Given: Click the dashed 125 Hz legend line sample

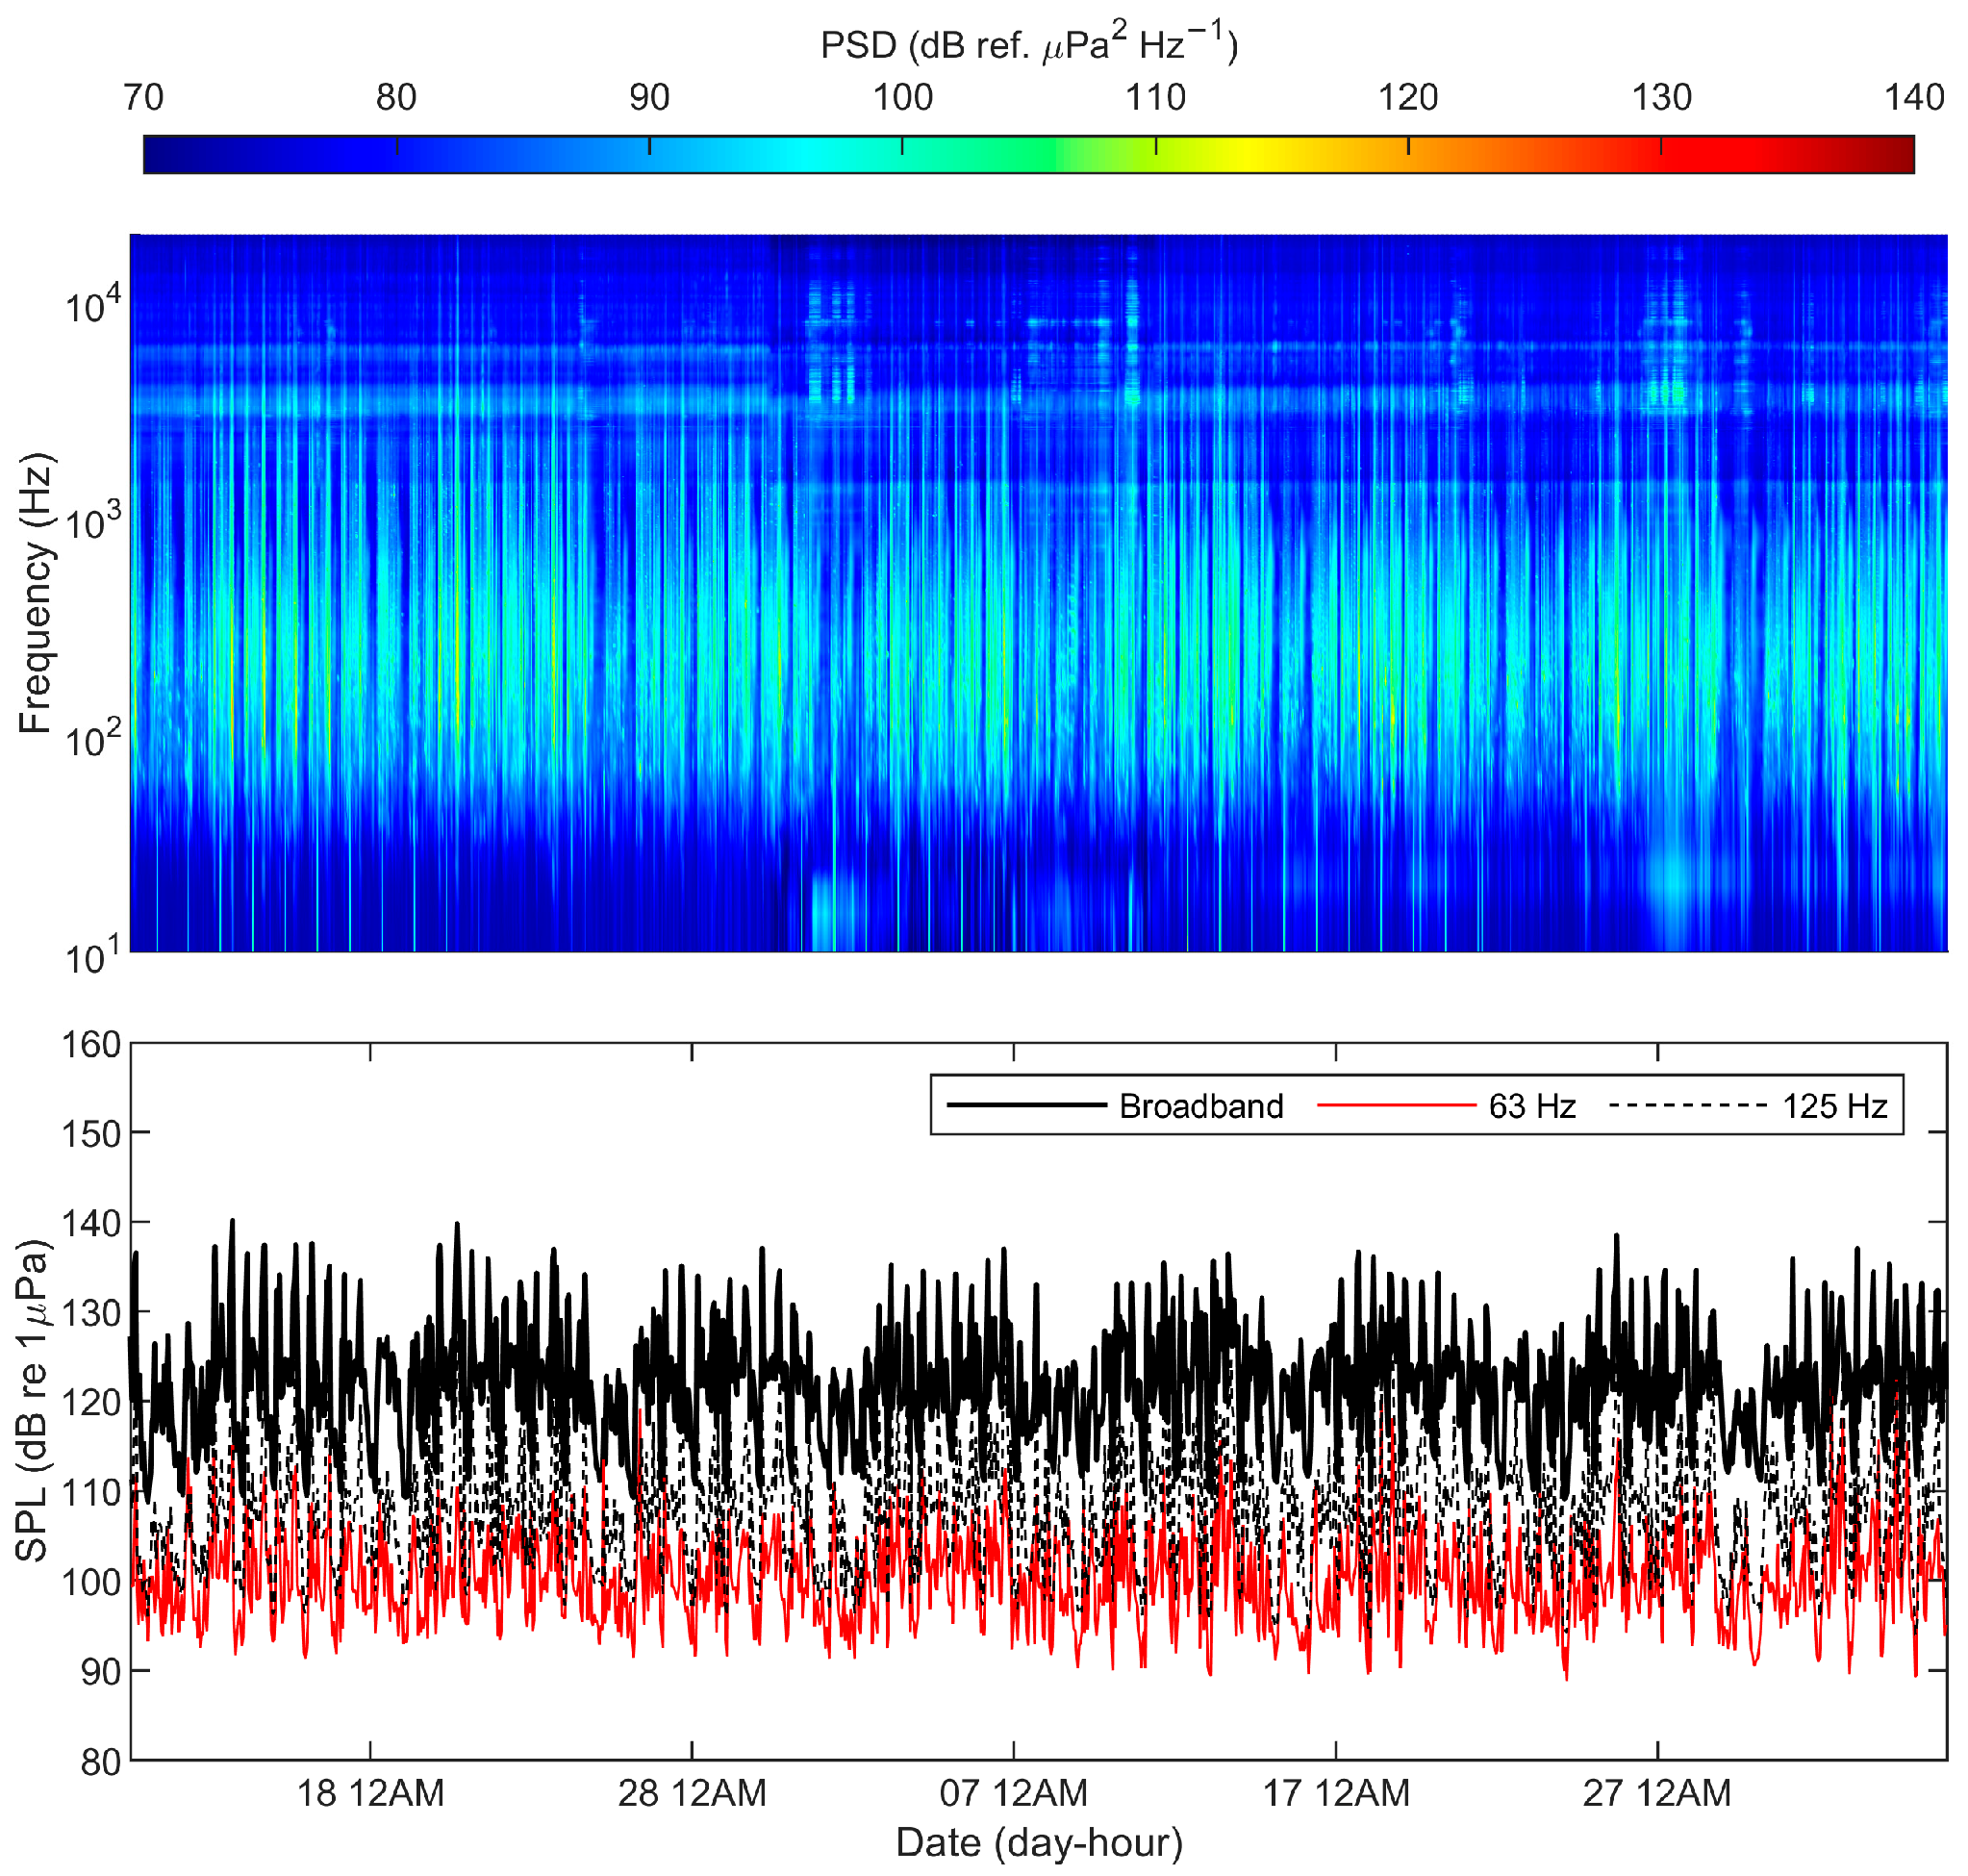Looking at the screenshot, I should [1688, 1105].
